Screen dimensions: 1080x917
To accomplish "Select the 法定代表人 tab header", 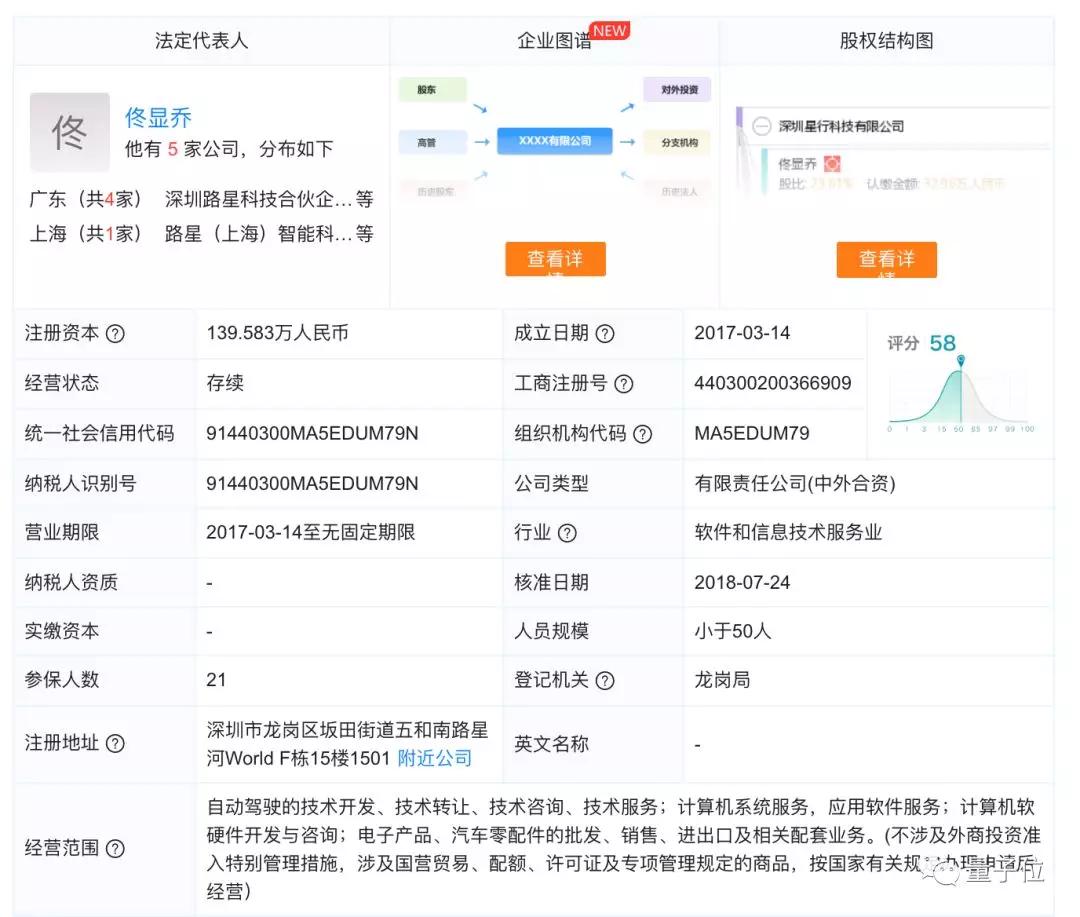I will point(201,41).
